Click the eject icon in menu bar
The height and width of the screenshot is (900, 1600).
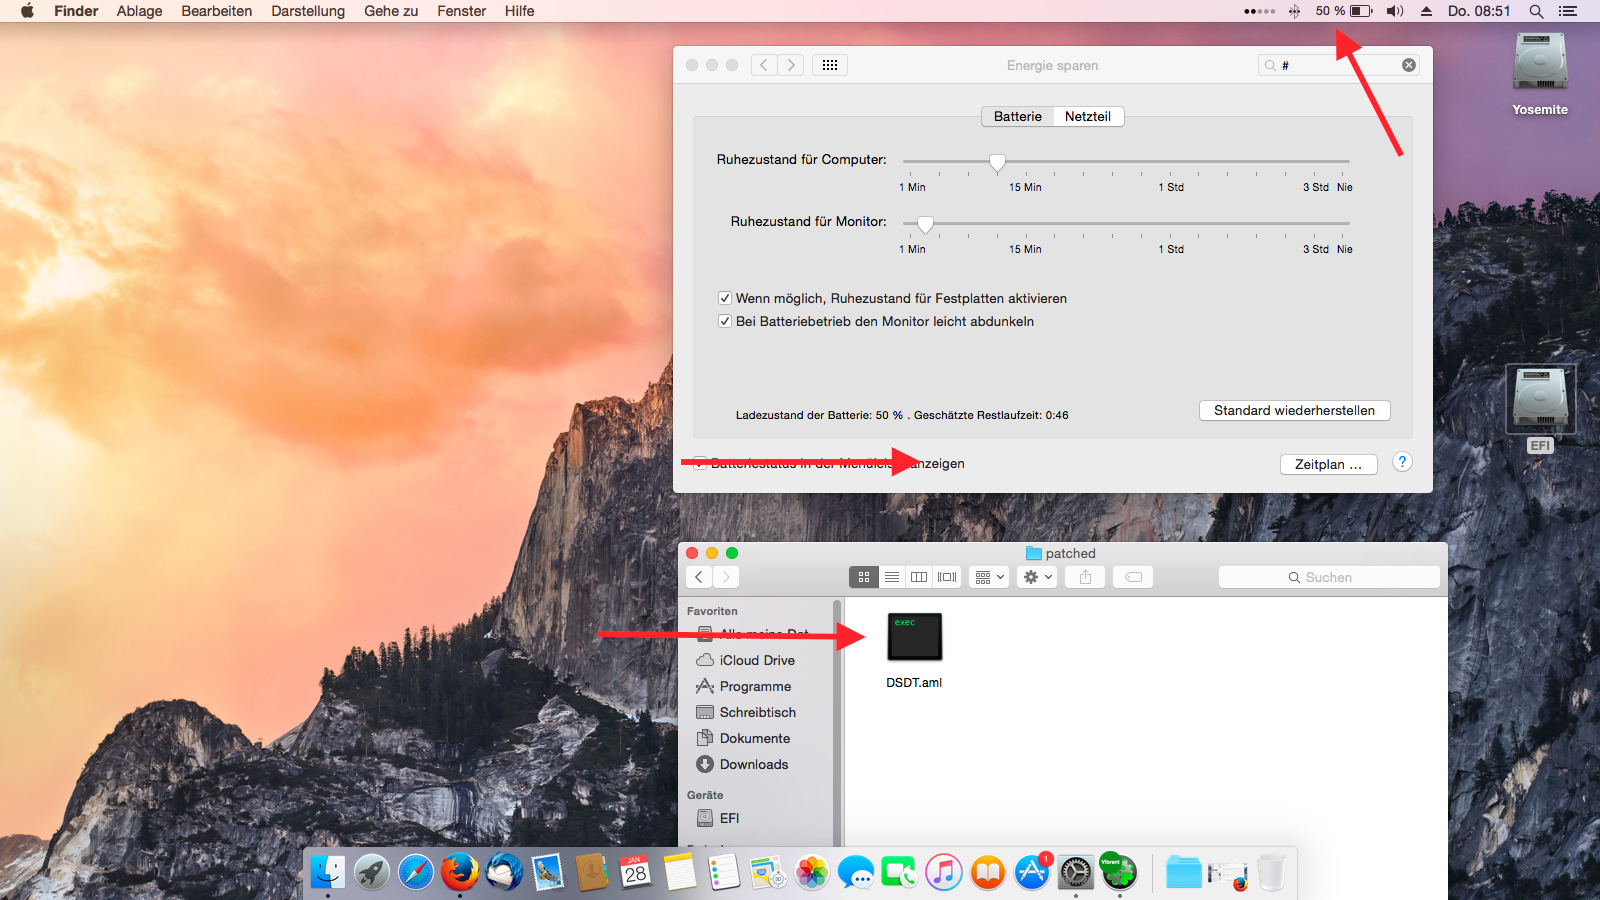click(x=1426, y=11)
